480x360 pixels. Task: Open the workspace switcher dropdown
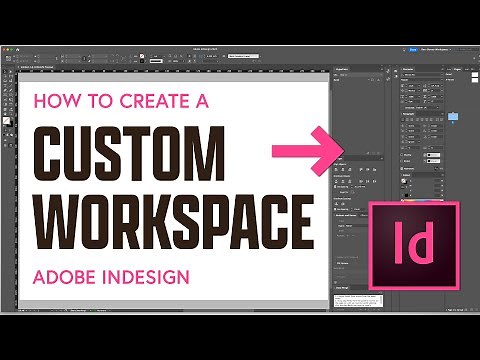point(436,49)
